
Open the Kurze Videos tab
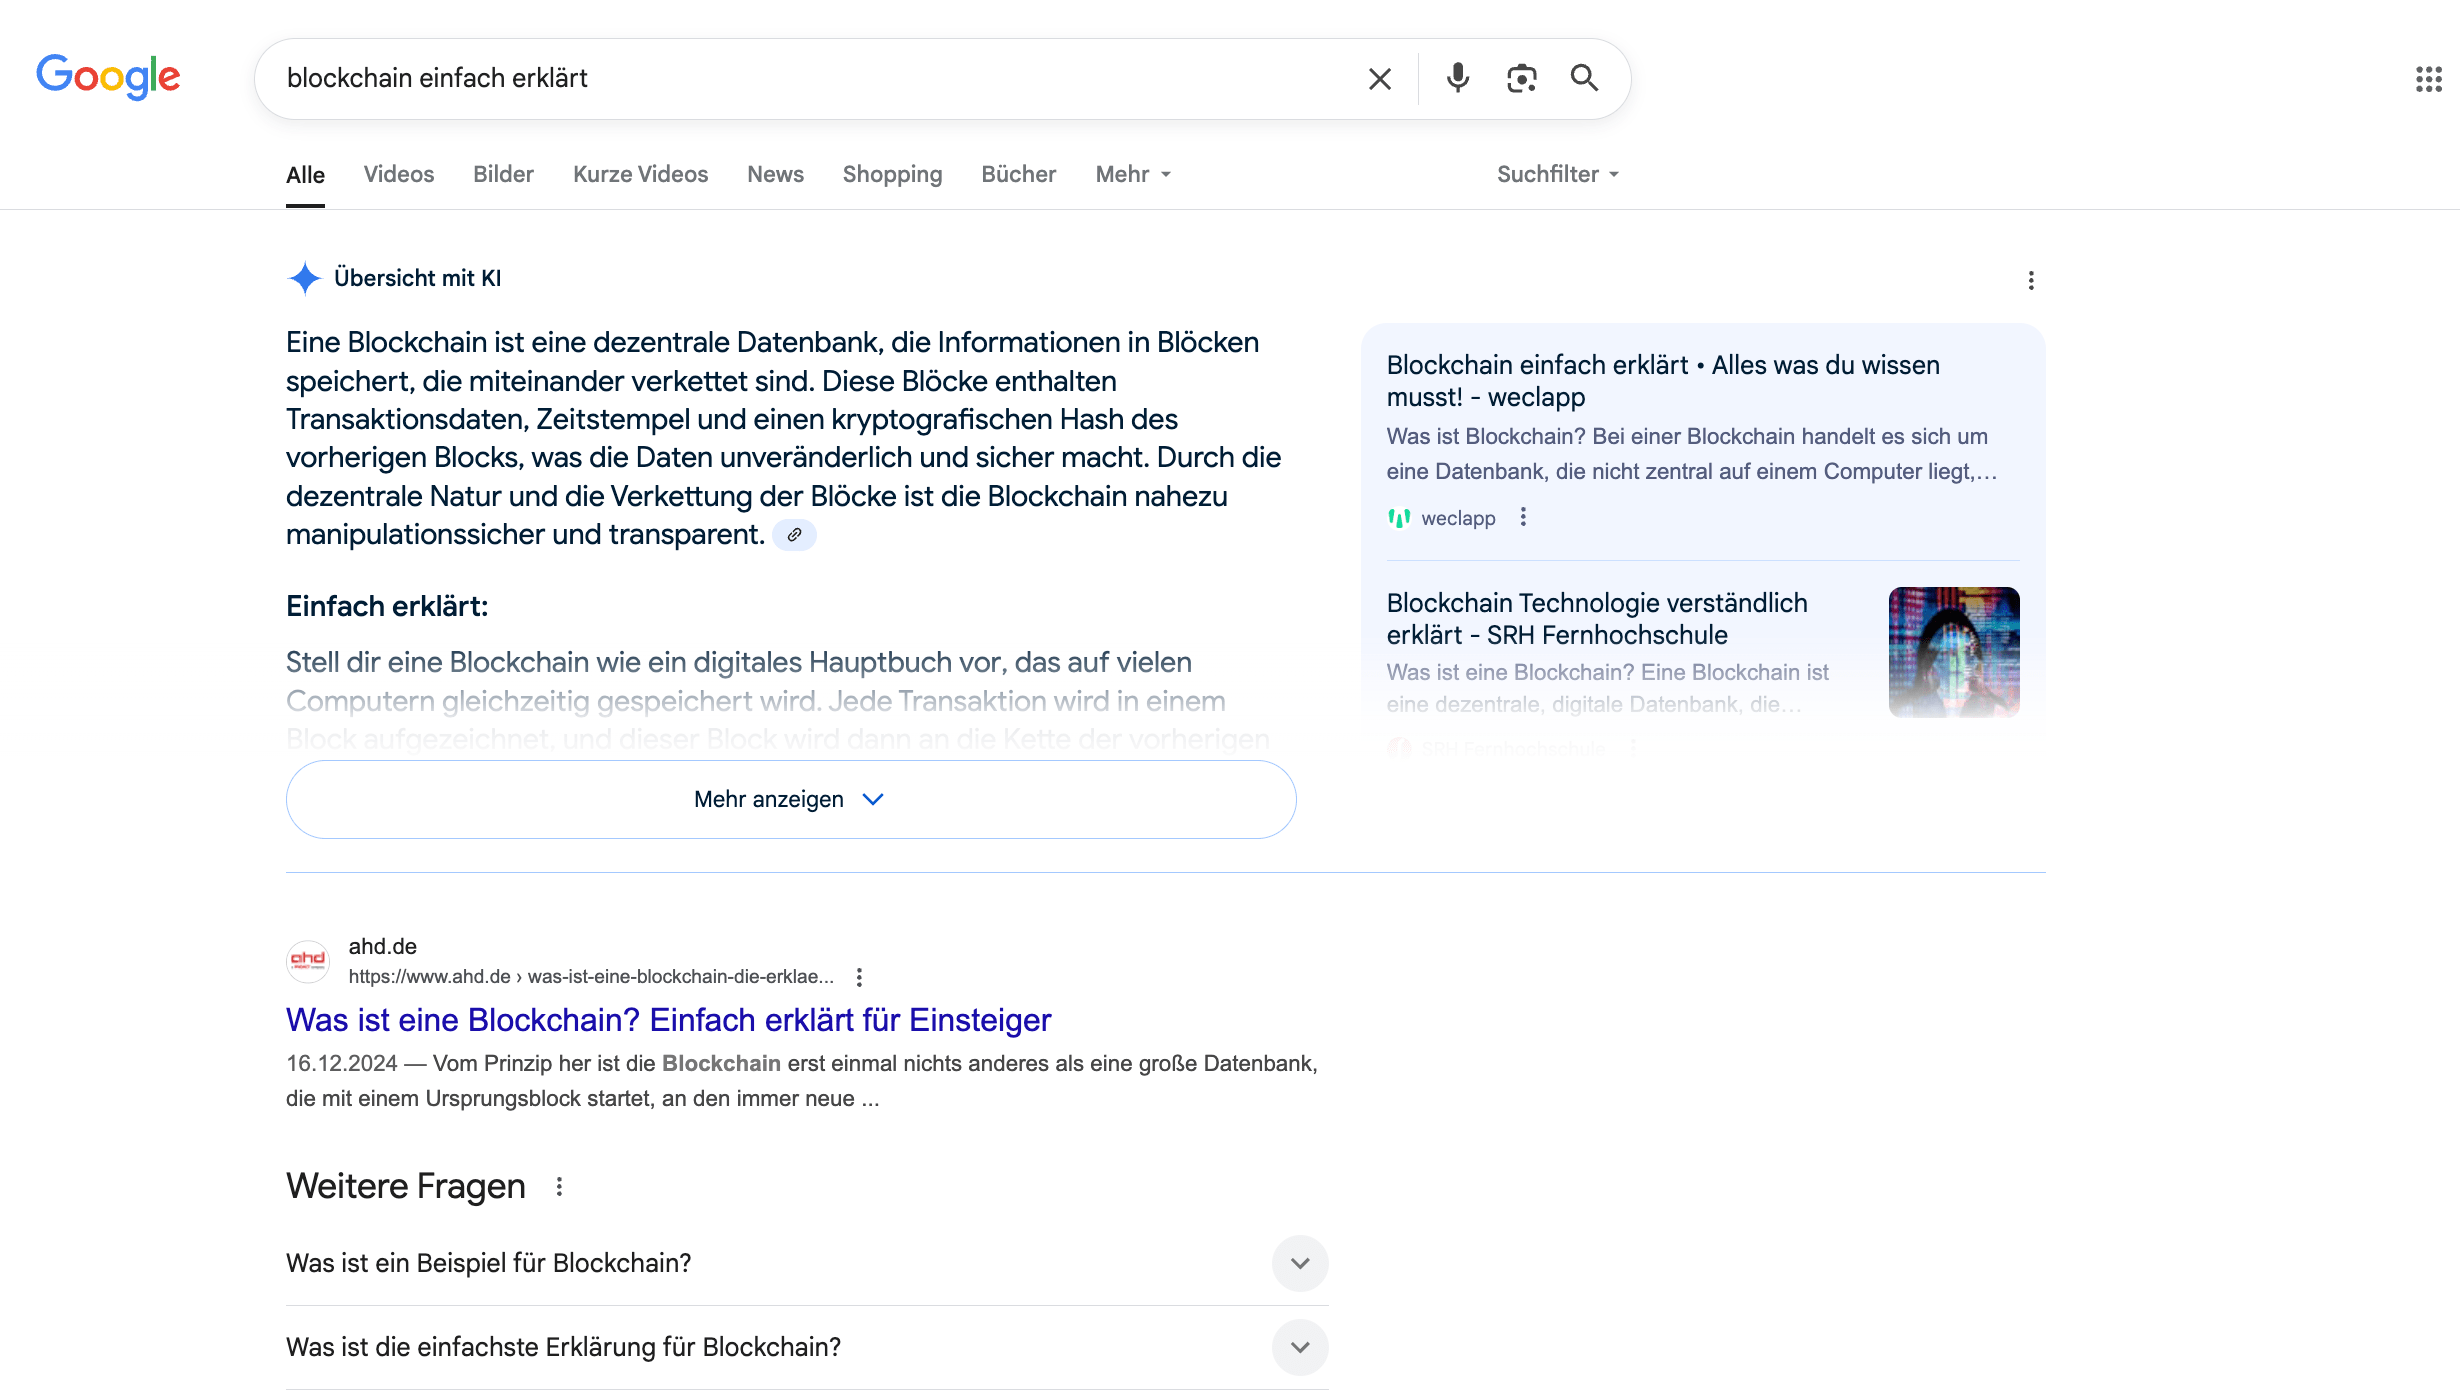click(x=640, y=174)
